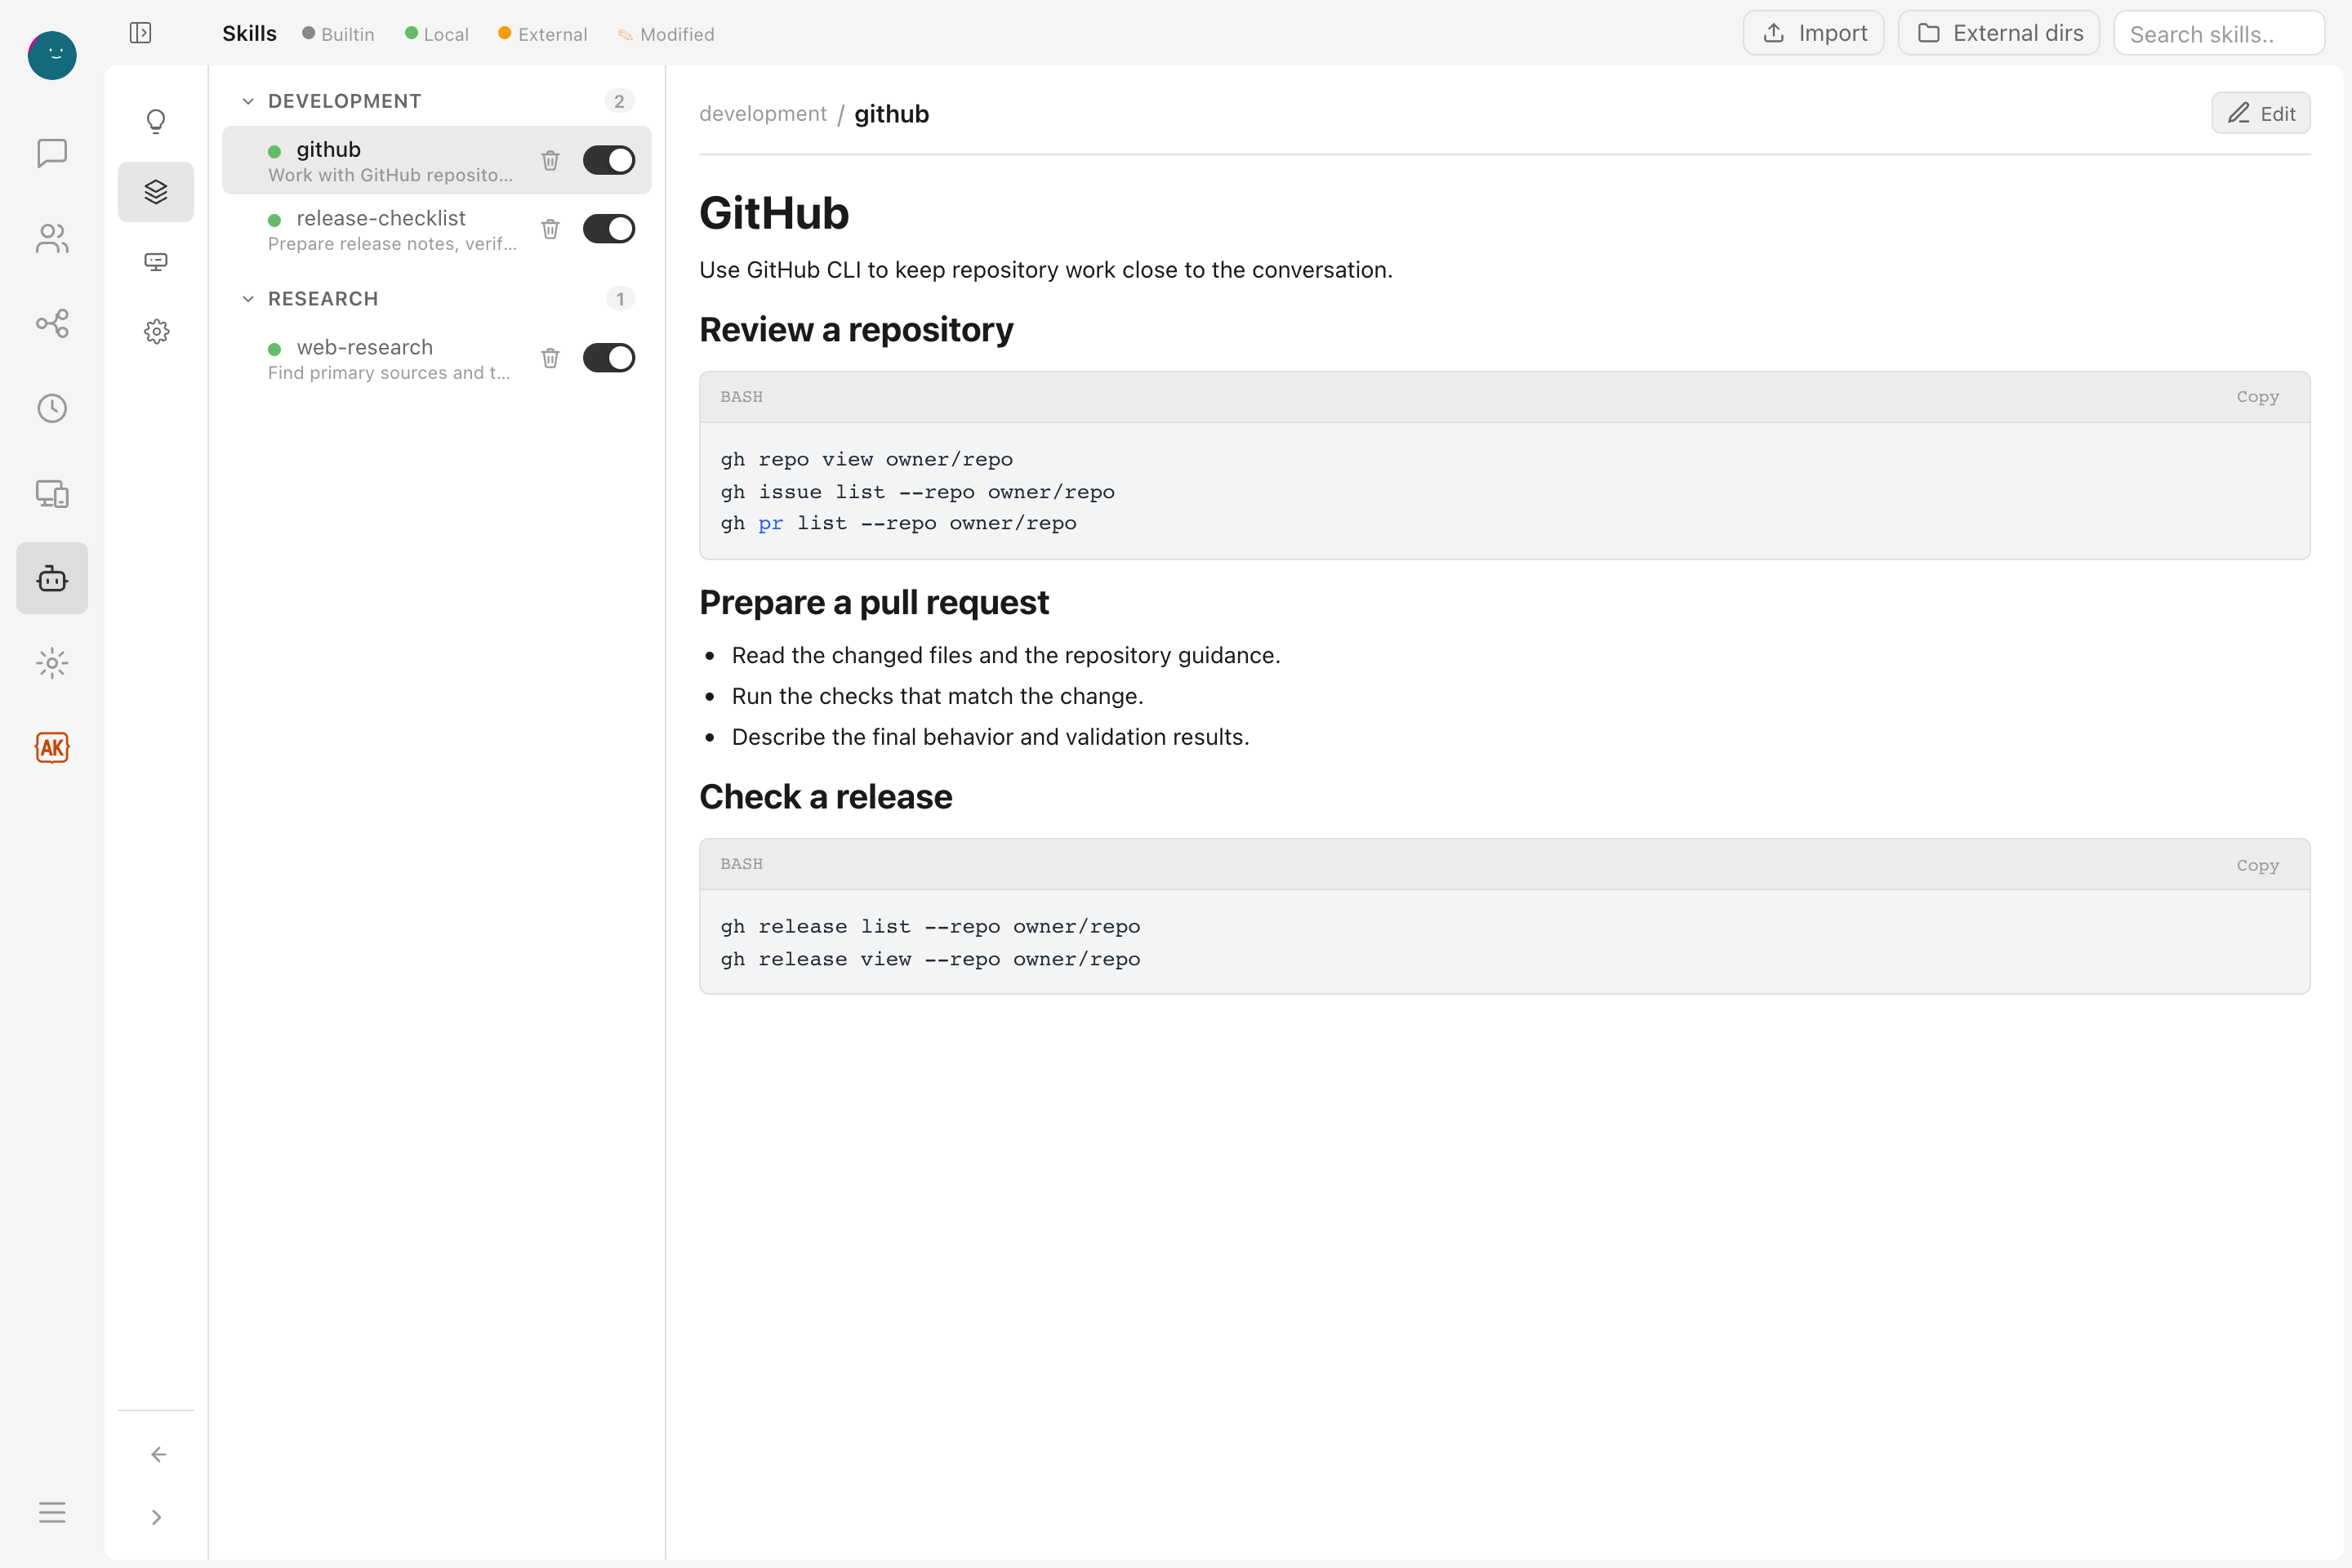
Task: Open the share nodes sidebar icon
Action: tap(52, 323)
